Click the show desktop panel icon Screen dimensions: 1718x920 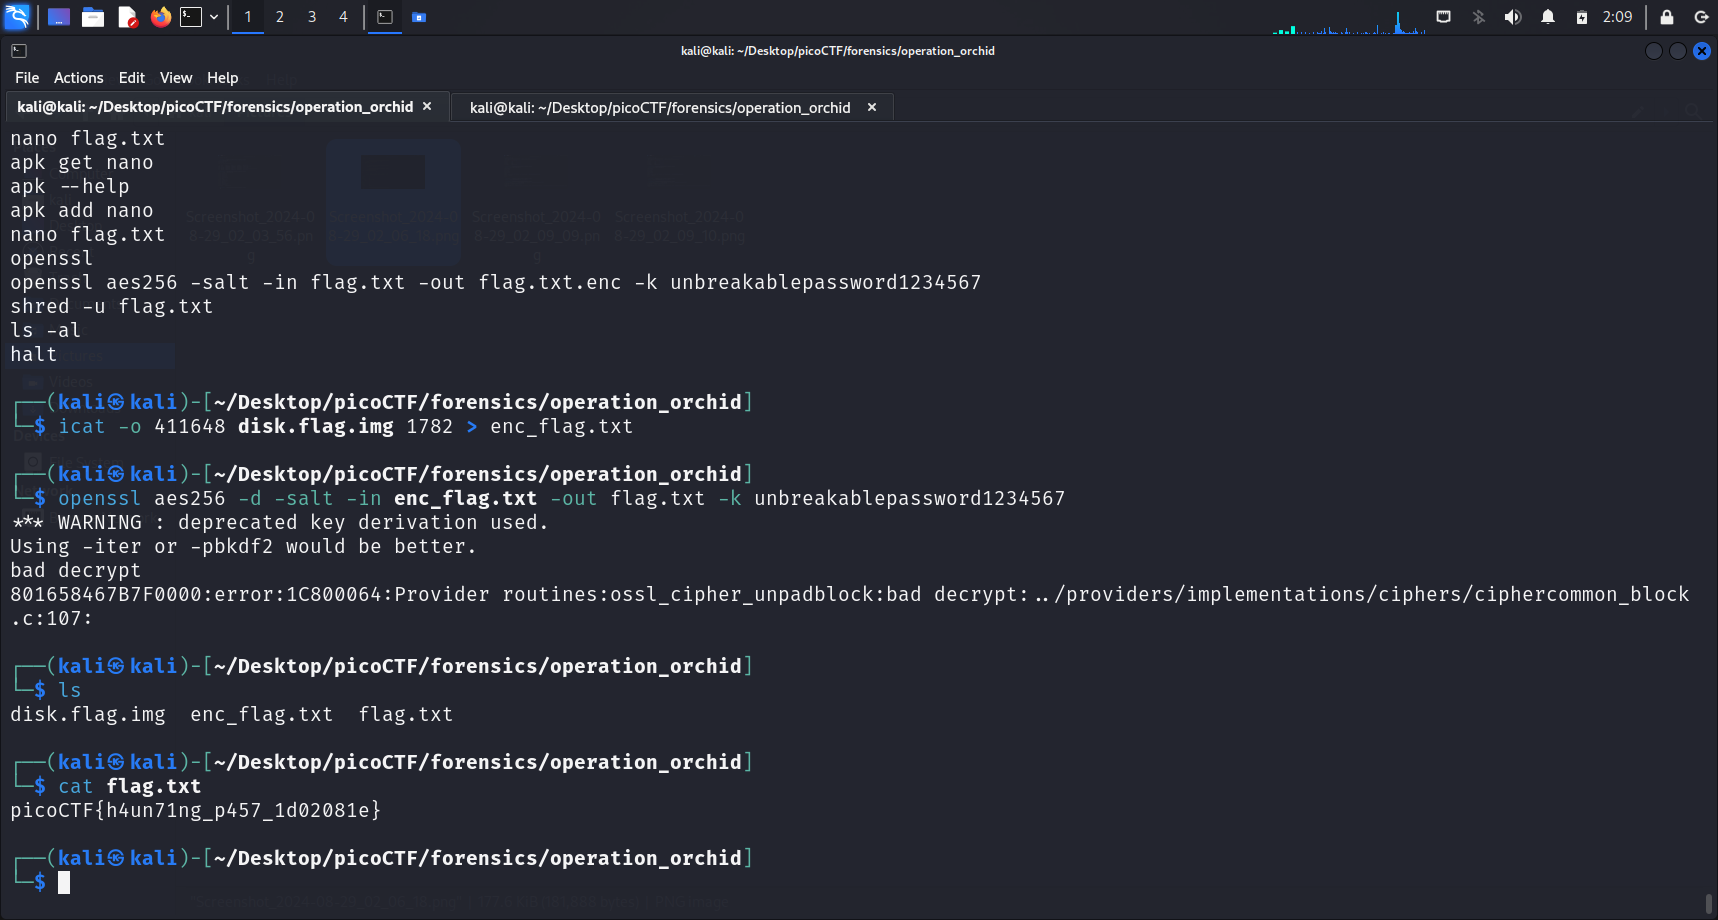tap(59, 17)
